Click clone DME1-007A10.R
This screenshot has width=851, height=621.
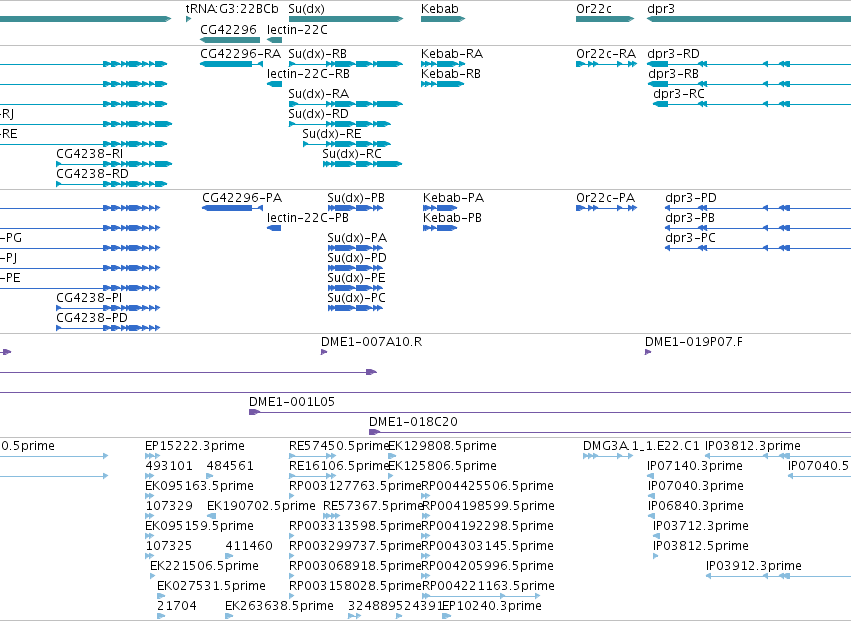coord(371,343)
